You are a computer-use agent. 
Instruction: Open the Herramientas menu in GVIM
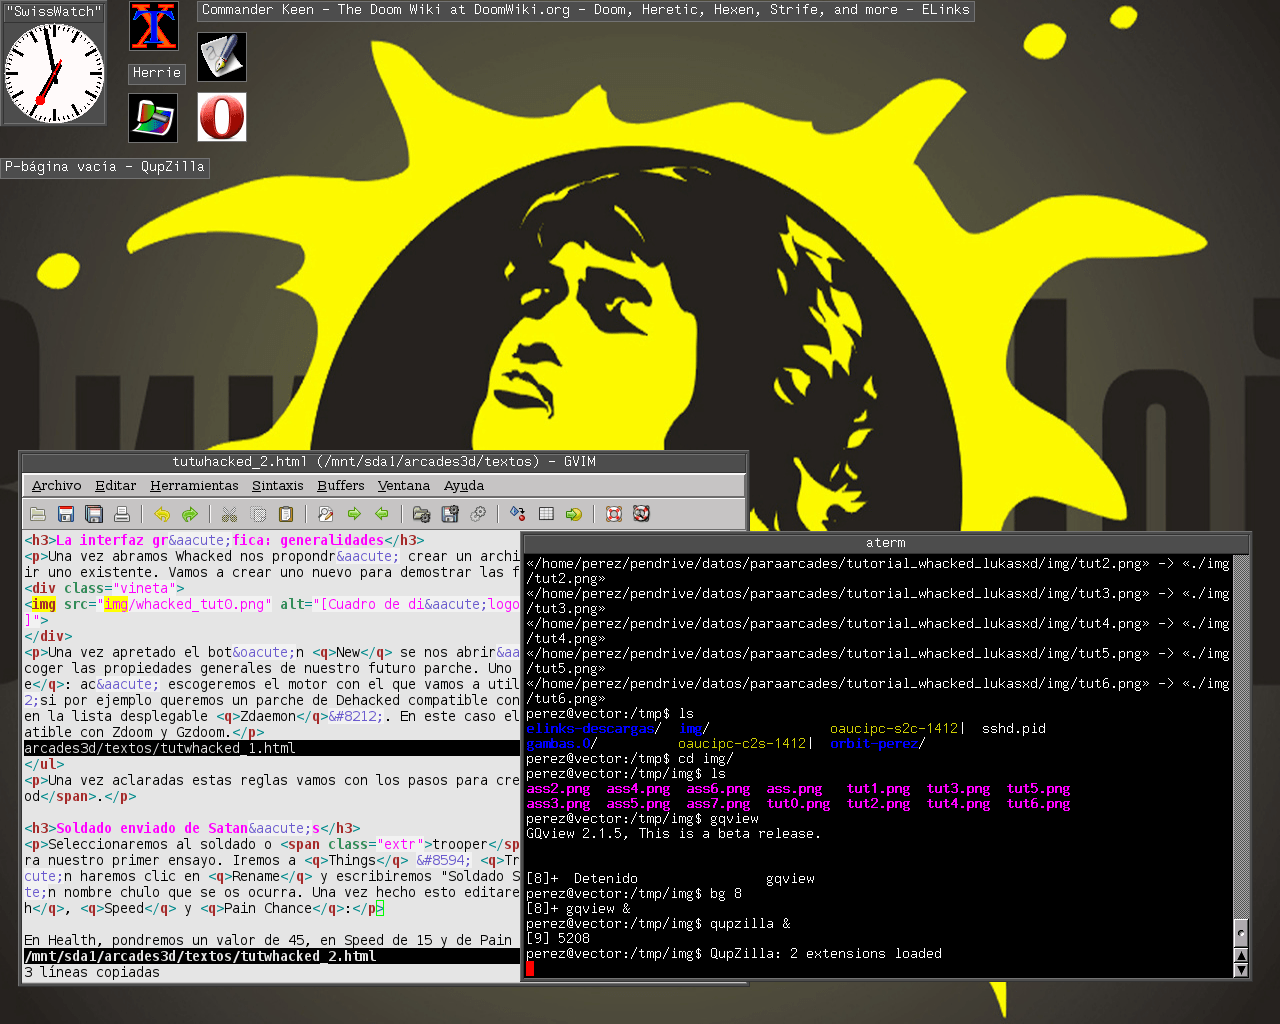(194, 486)
